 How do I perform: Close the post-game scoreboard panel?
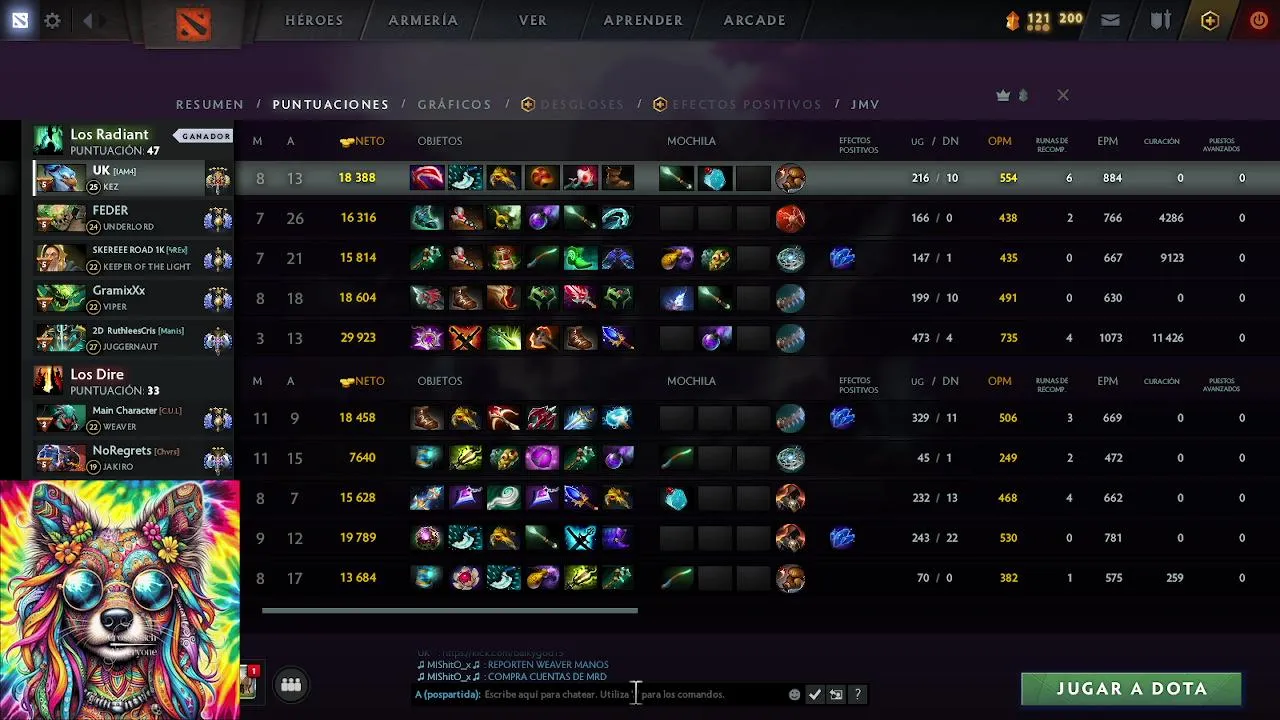click(x=1063, y=95)
